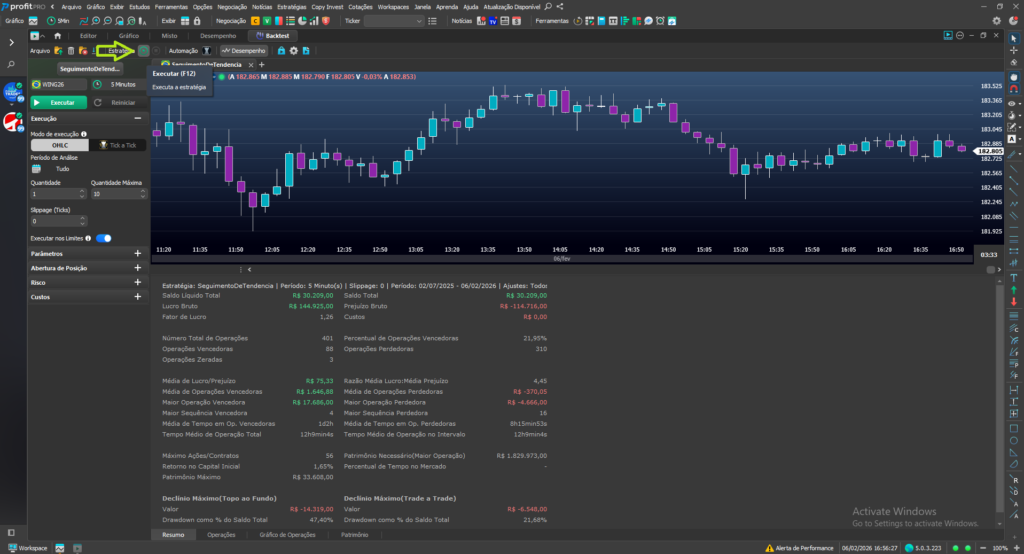Click the home icon beside the Editor tab
Screen dimensions: 1024x554
point(57,36)
